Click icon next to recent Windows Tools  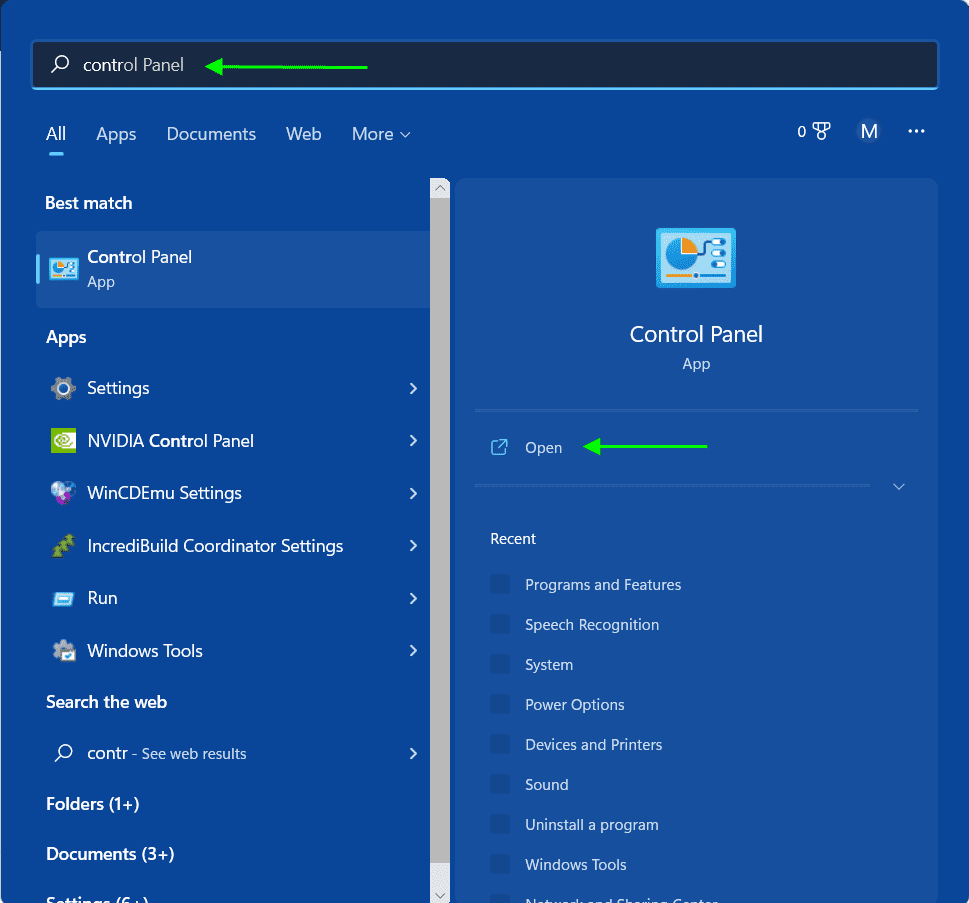pyautogui.click(x=500, y=864)
